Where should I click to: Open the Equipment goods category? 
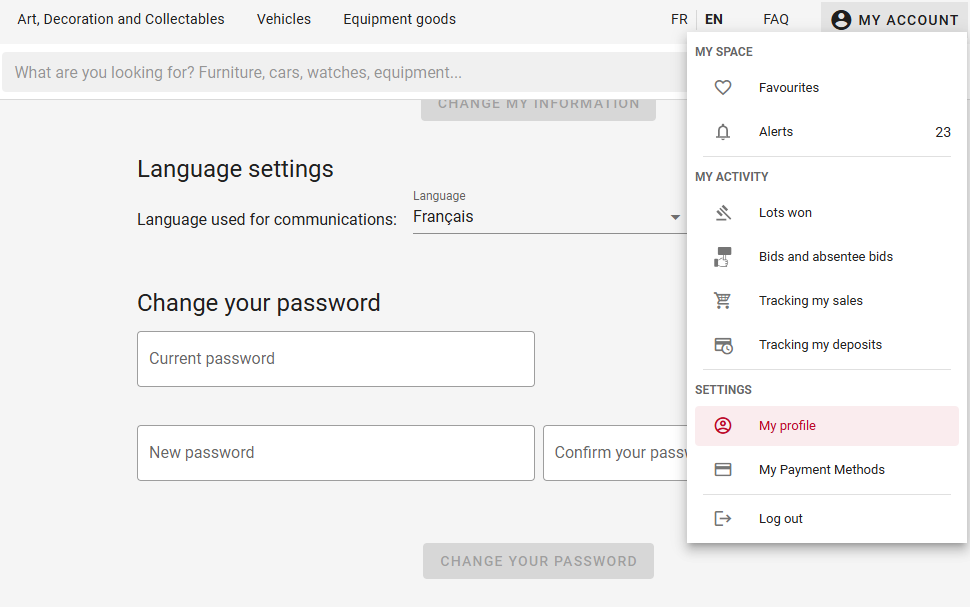point(400,19)
